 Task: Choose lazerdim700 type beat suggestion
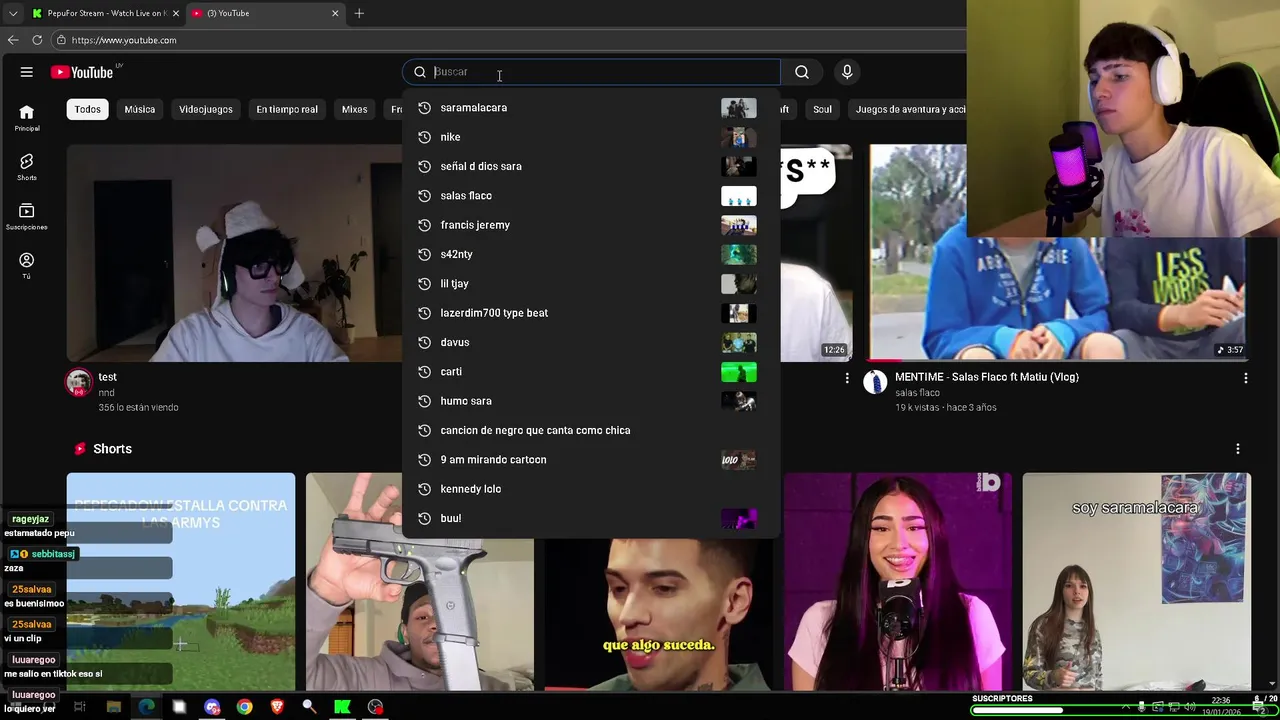[591, 313]
